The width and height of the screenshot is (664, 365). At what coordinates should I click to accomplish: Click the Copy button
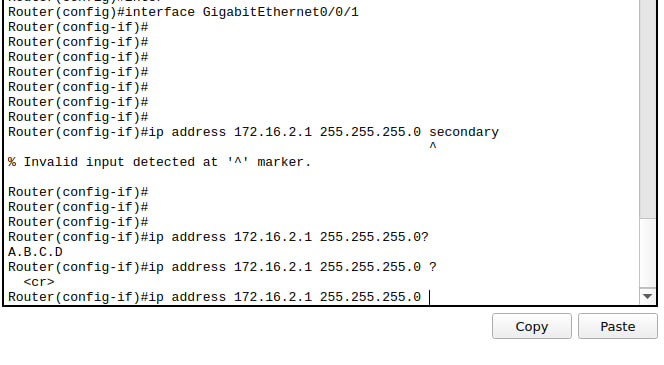point(531,326)
